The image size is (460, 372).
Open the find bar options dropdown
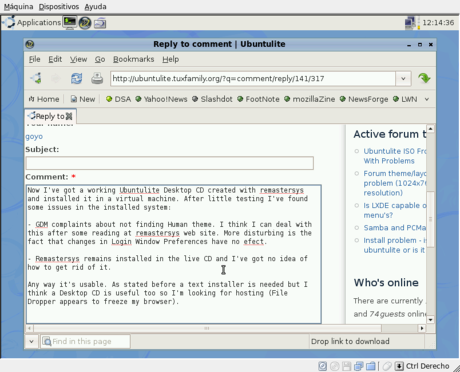[x=31, y=341]
